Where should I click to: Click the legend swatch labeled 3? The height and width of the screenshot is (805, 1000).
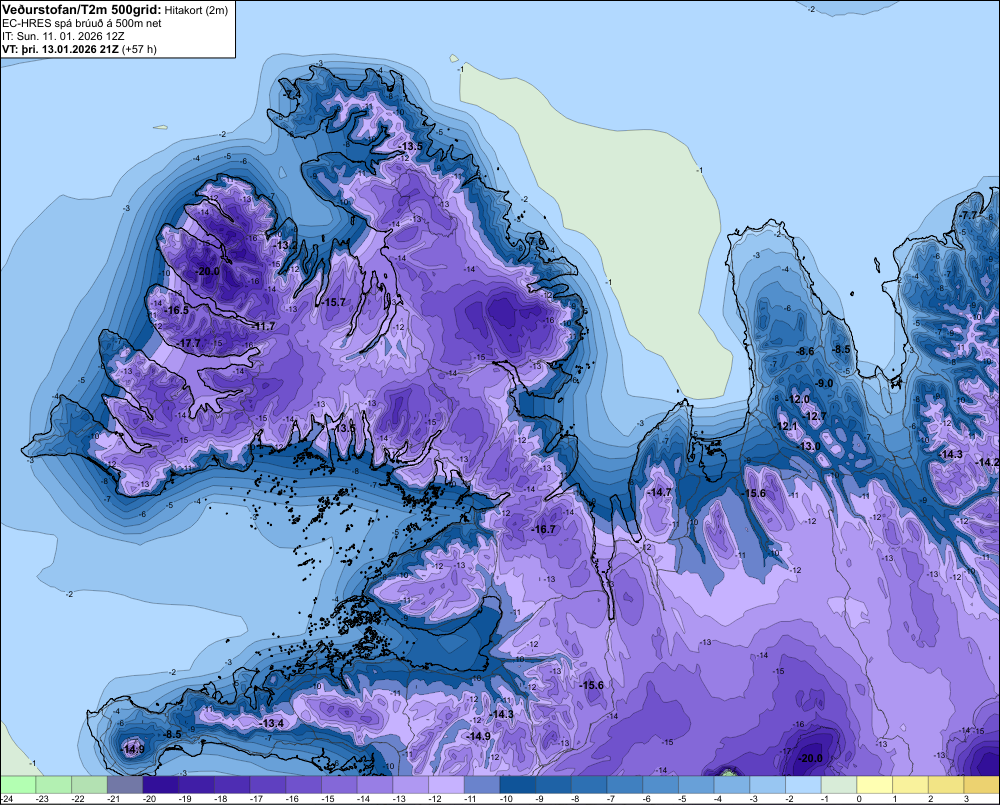982,784
